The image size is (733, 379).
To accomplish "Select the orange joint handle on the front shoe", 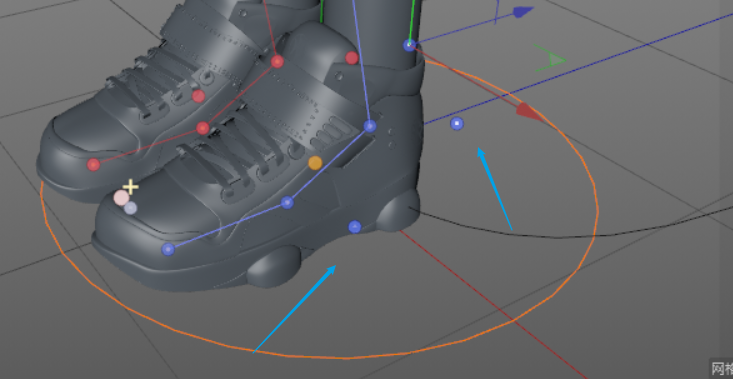I will point(315,163).
